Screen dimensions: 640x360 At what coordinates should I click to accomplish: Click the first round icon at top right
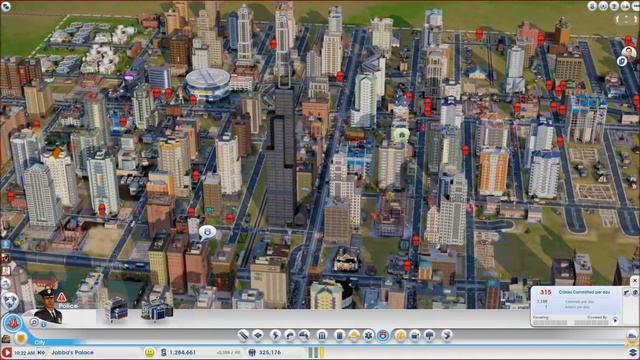tap(592, 6)
